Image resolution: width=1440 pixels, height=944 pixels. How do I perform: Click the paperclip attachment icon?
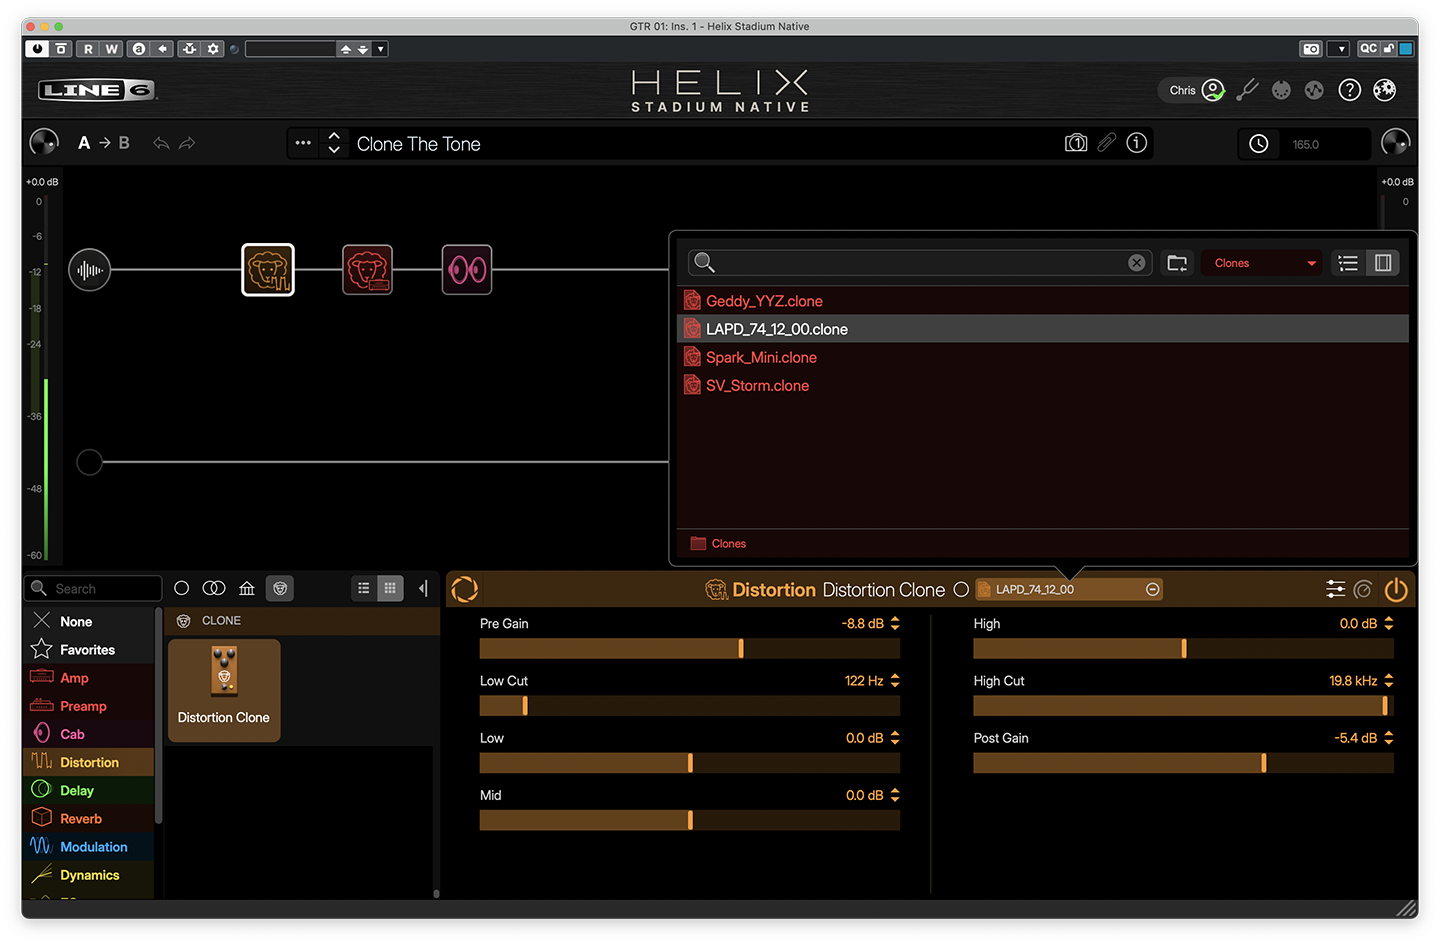pyautogui.click(x=1106, y=143)
